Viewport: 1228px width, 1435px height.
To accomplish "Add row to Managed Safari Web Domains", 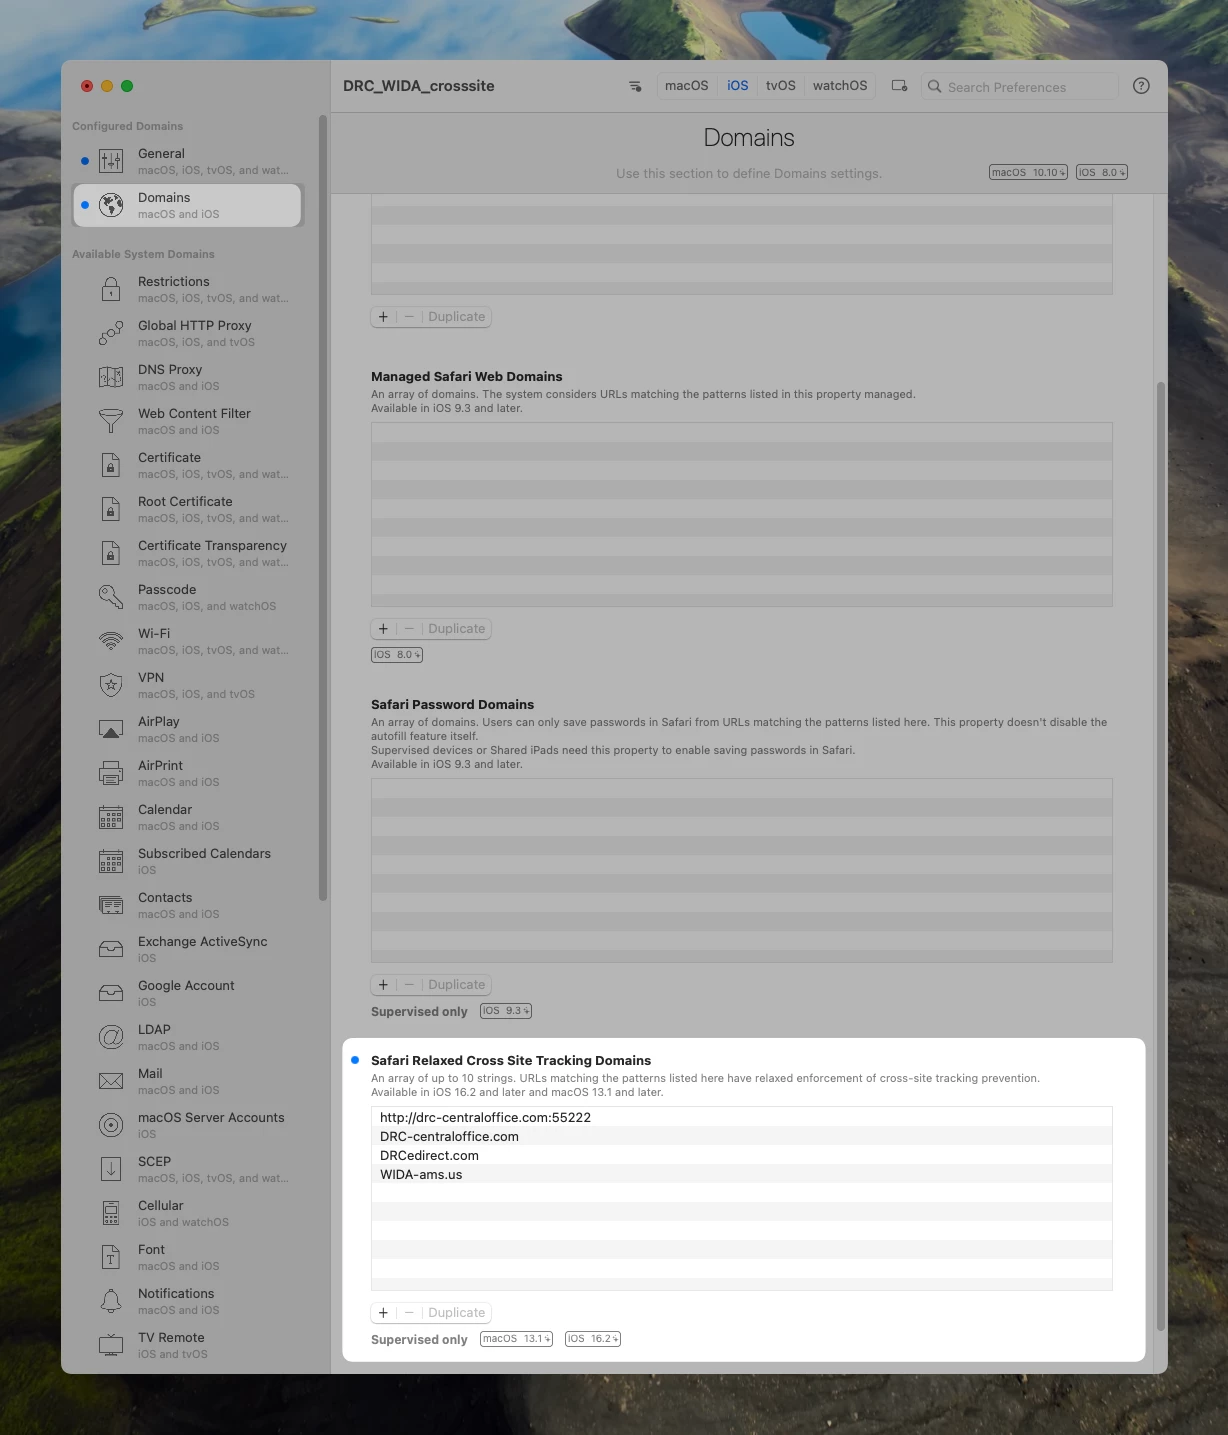I will [x=383, y=629].
